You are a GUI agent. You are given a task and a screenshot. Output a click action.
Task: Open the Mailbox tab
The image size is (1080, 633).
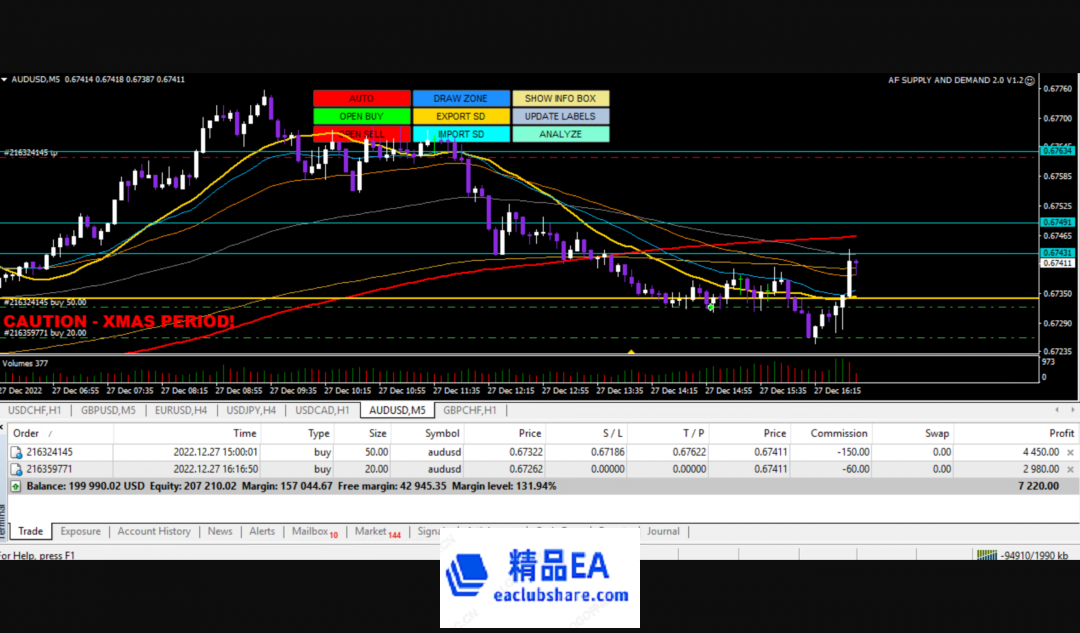(x=310, y=531)
